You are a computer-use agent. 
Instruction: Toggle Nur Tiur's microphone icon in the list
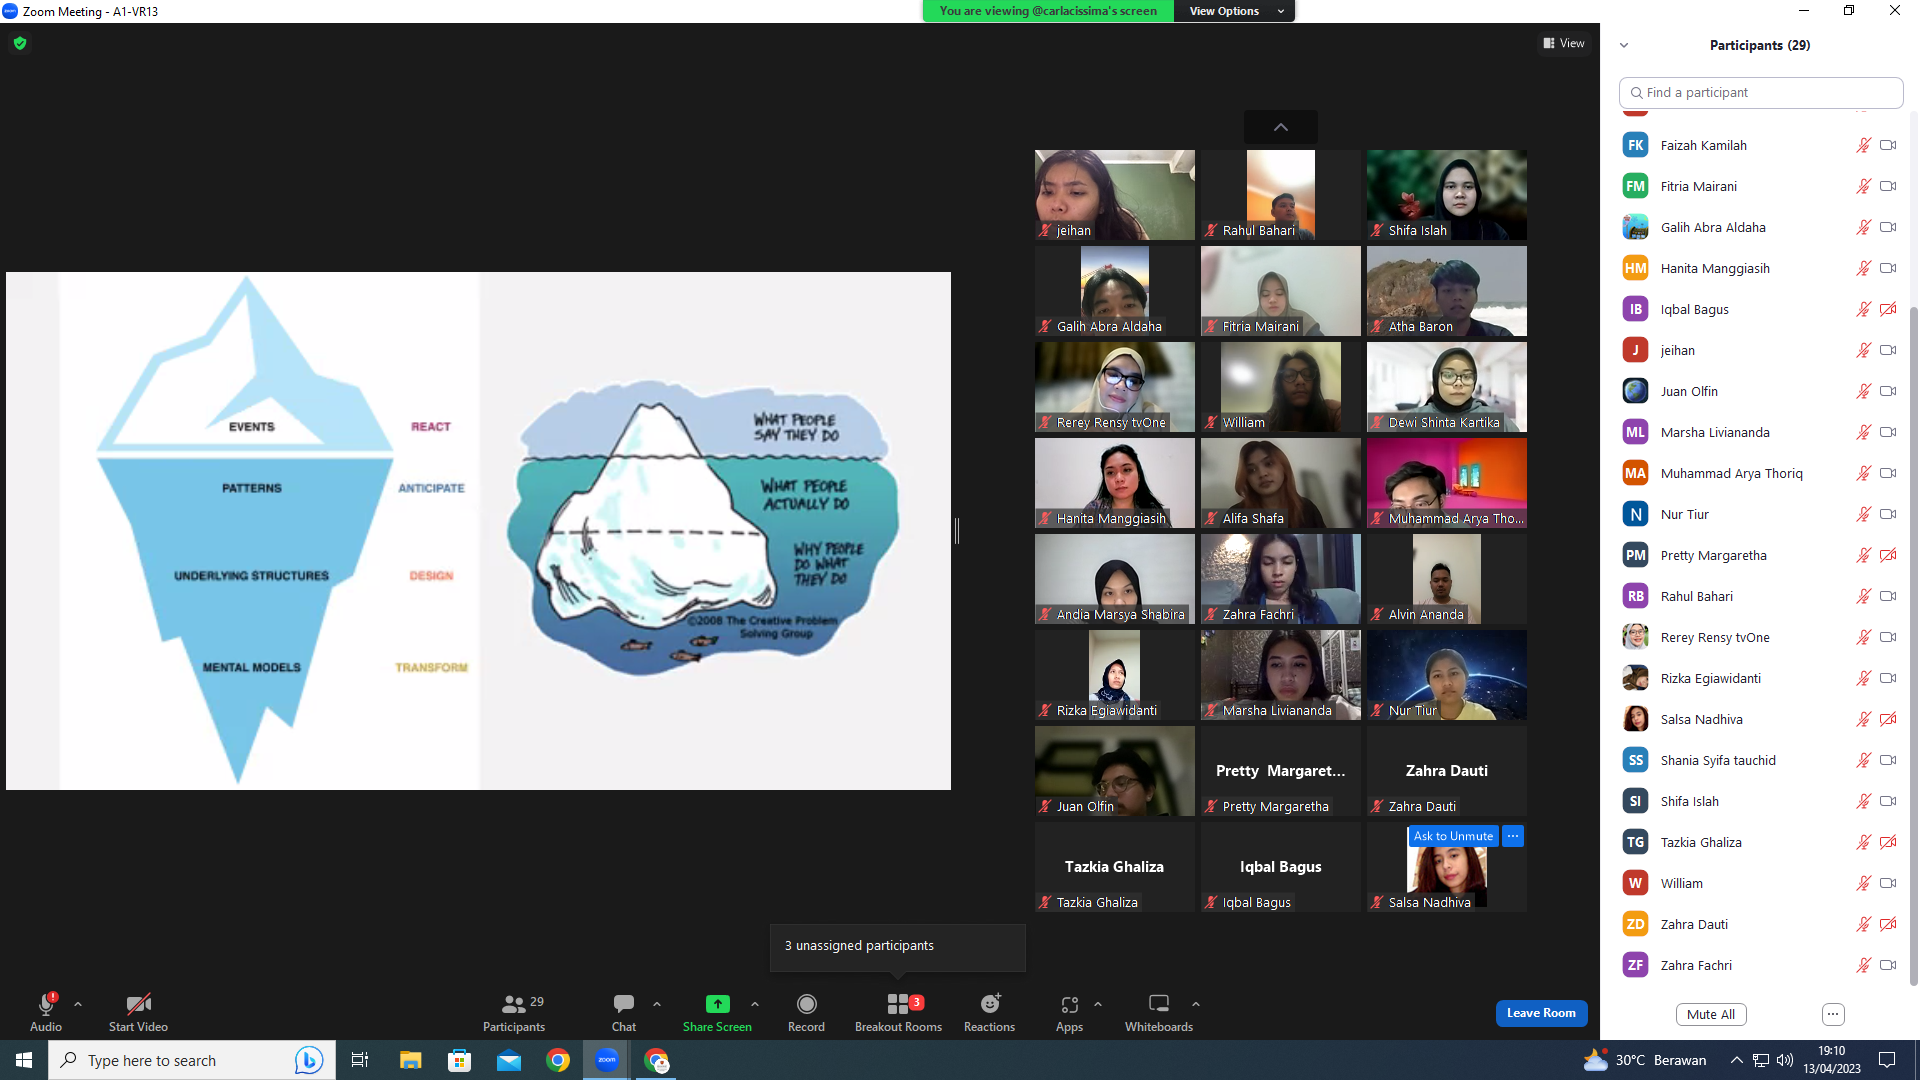[1864, 514]
